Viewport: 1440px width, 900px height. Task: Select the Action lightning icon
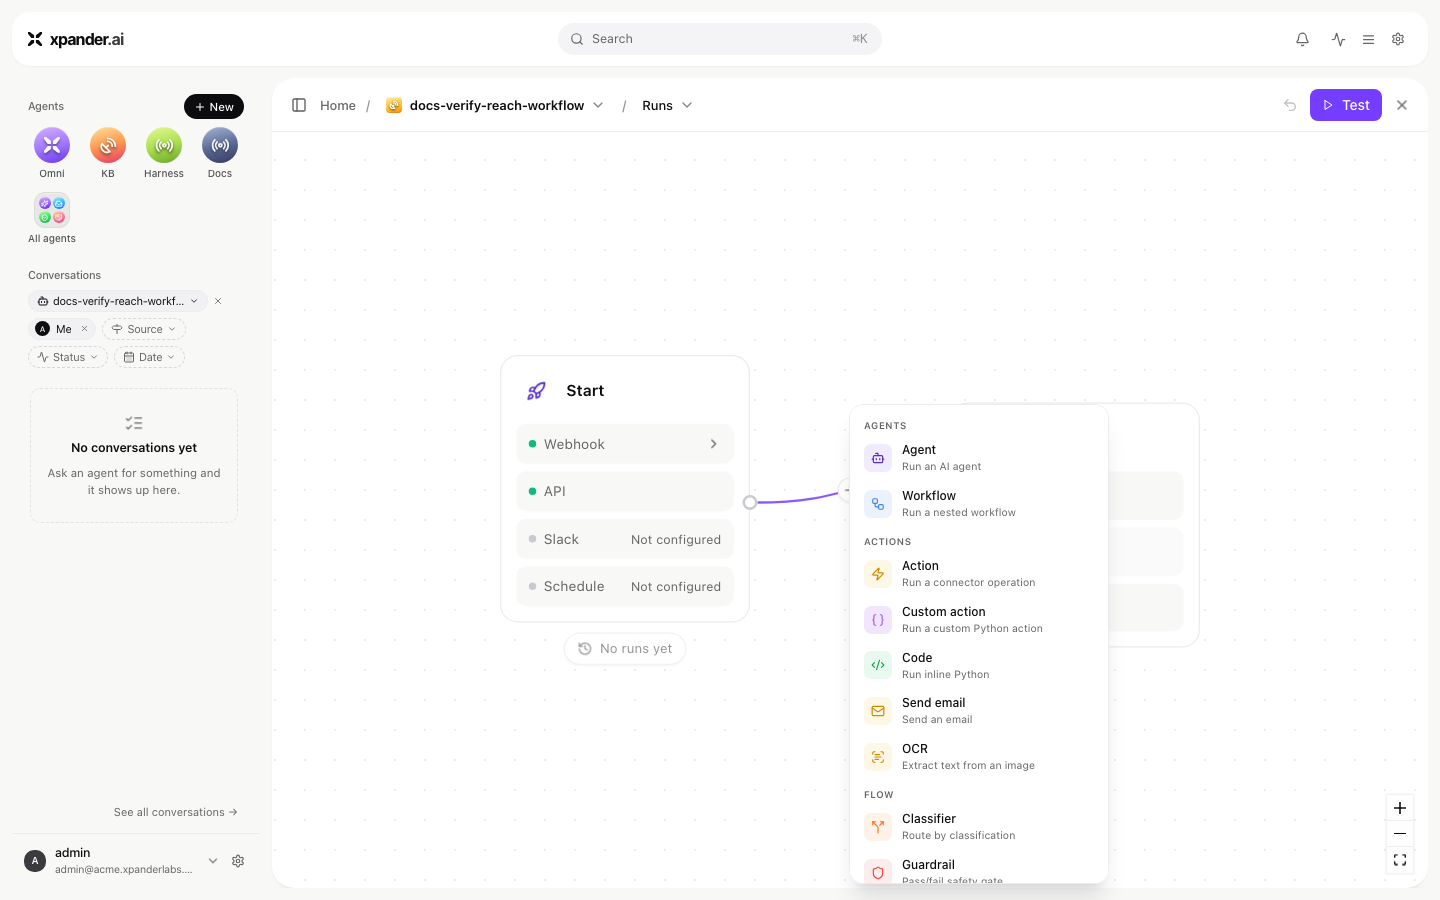pos(878,574)
